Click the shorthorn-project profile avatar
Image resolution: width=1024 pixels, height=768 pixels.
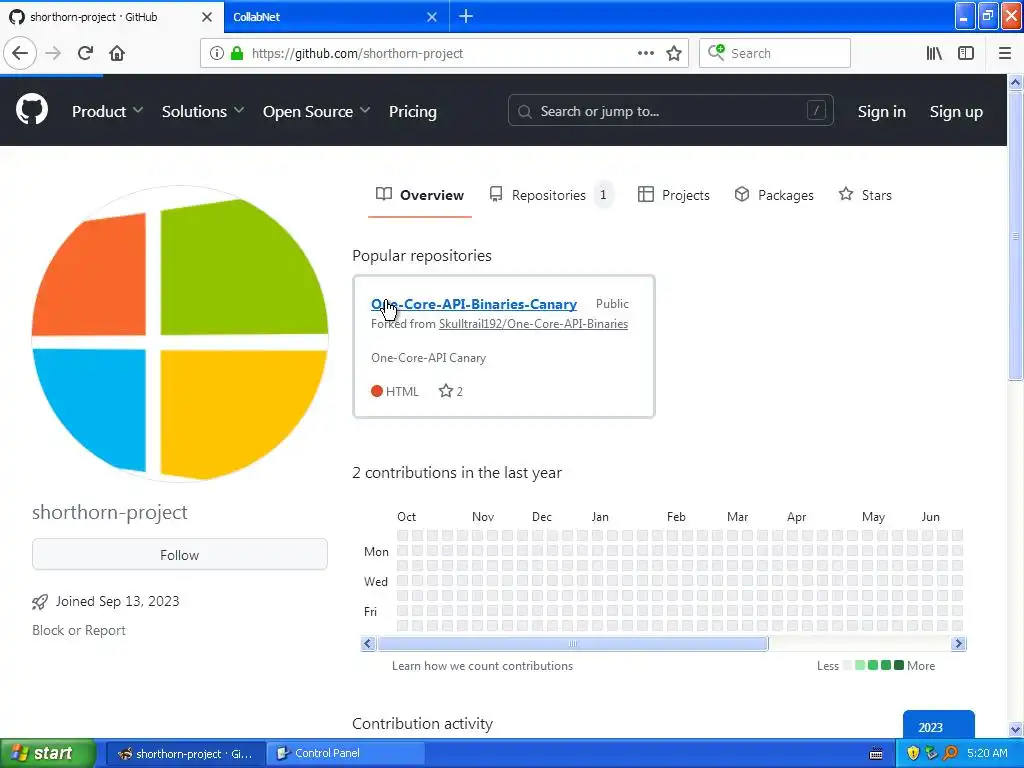(180, 334)
